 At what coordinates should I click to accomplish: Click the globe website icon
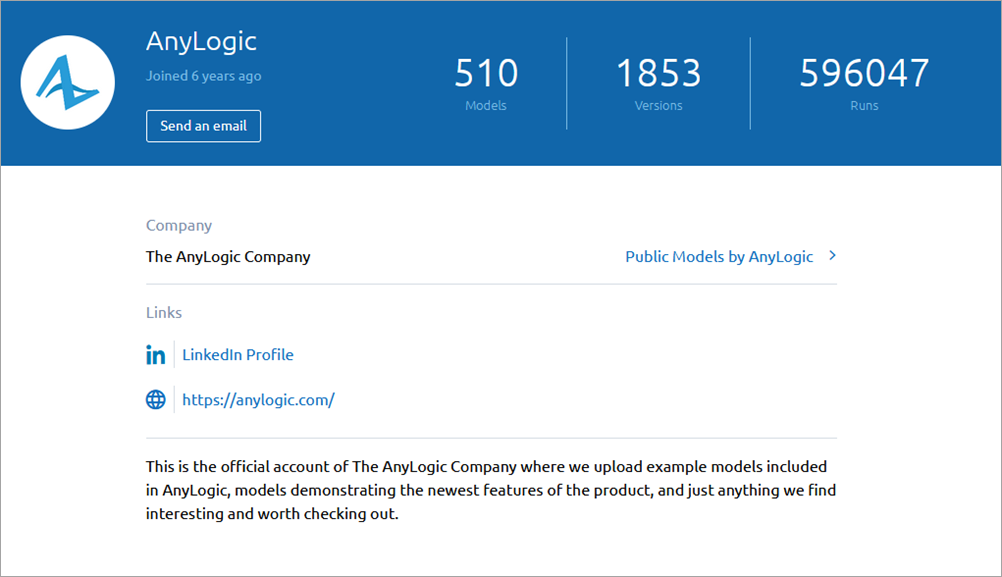[155, 399]
